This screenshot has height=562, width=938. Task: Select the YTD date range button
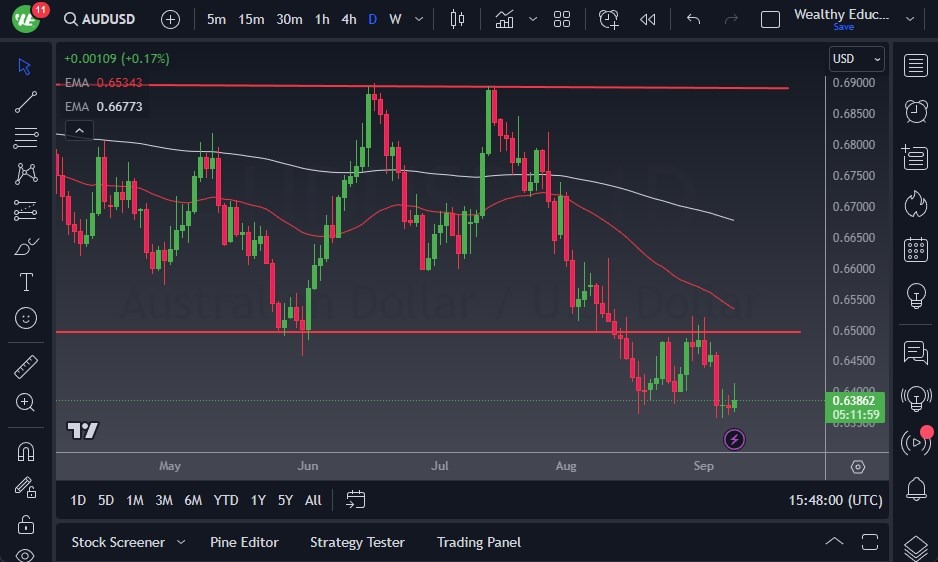[x=226, y=500]
